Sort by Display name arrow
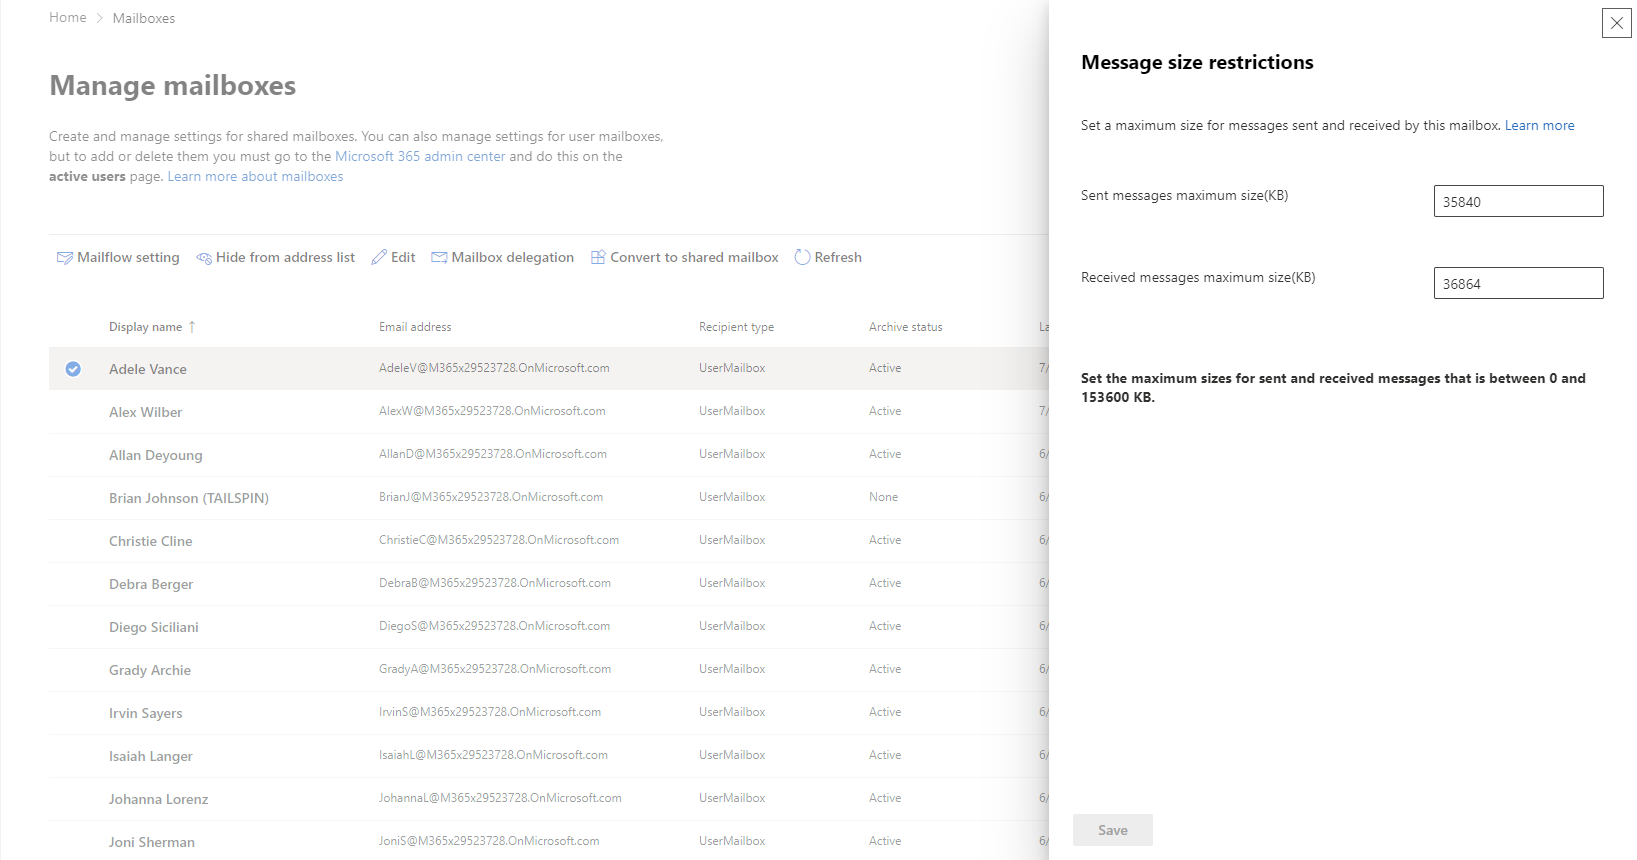1637x860 pixels. [x=192, y=327]
